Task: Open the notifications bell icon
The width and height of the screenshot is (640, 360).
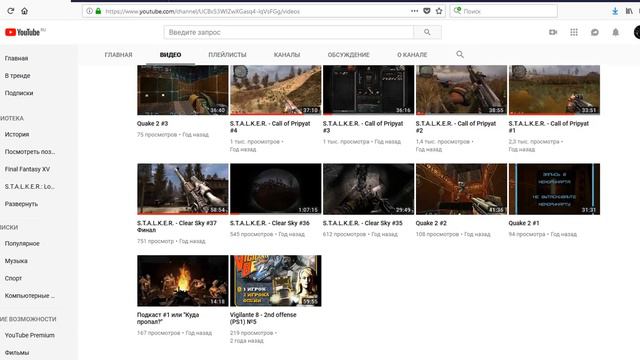Action: point(616,32)
